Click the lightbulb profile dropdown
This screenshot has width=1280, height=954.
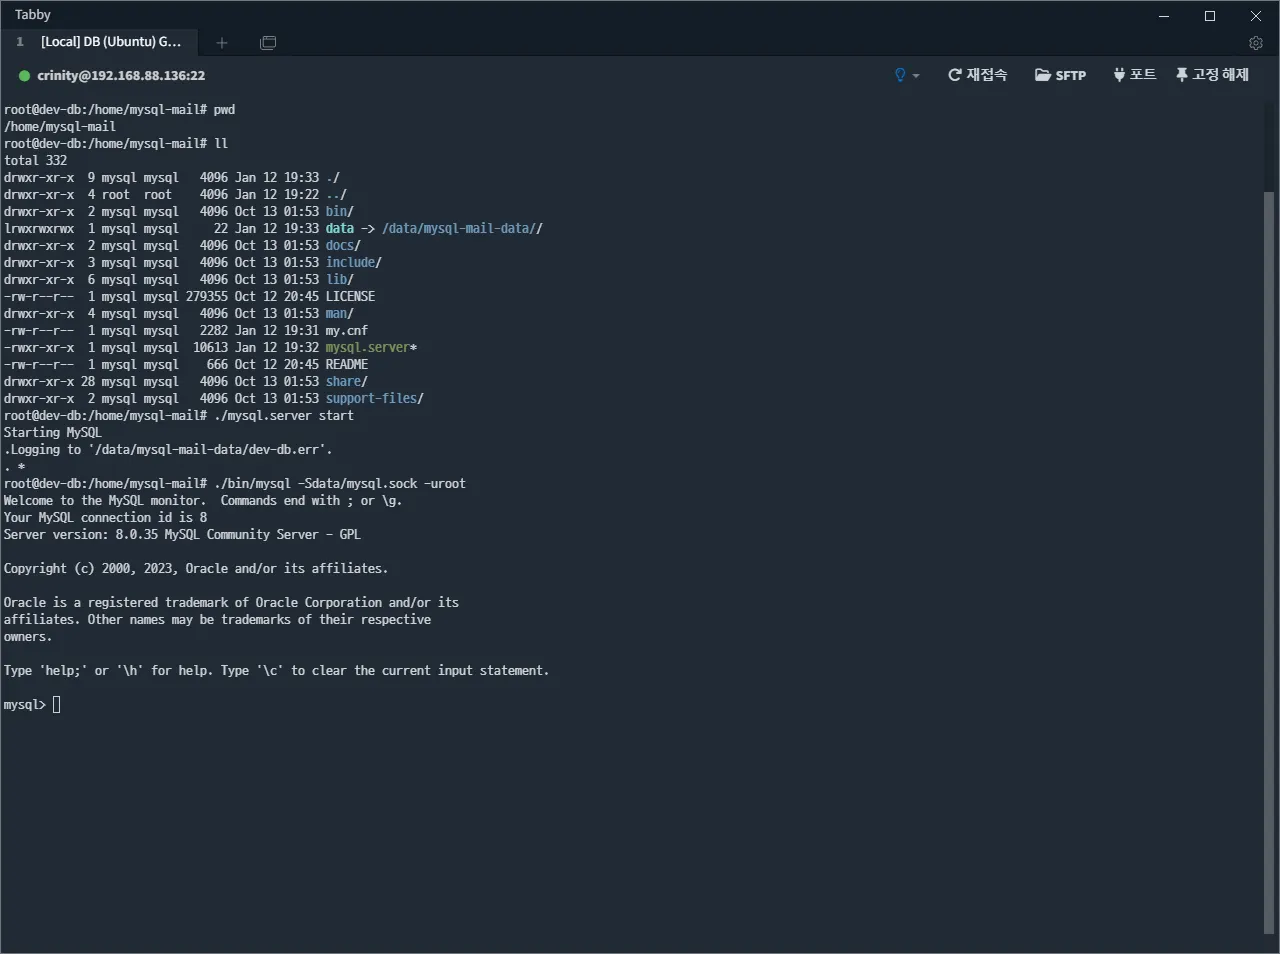(x=906, y=75)
